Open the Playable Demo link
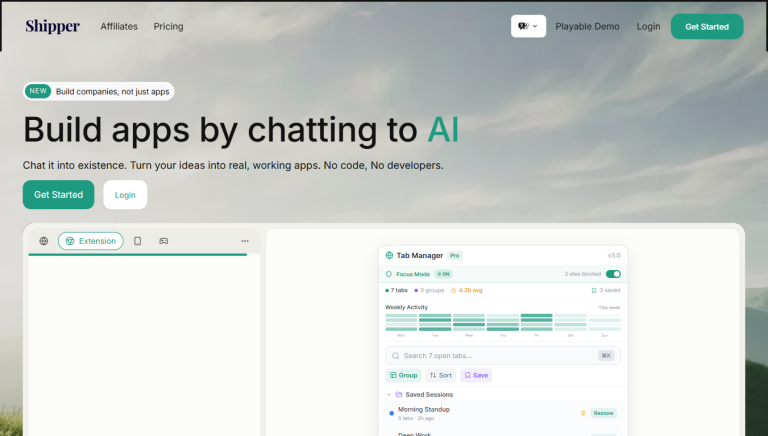The image size is (768, 436). pyautogui.click(x=587, y=26)
